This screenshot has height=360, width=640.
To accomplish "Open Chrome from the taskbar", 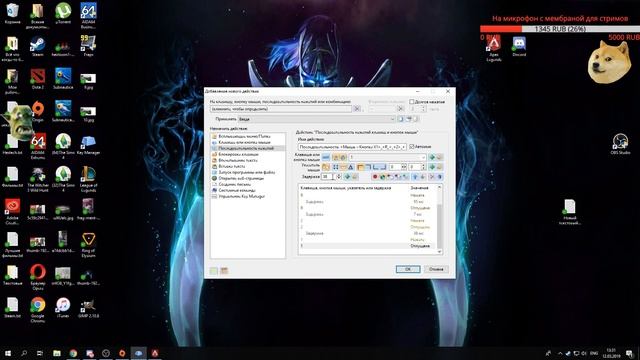I will pyautogui.click(x=73, y=353).
